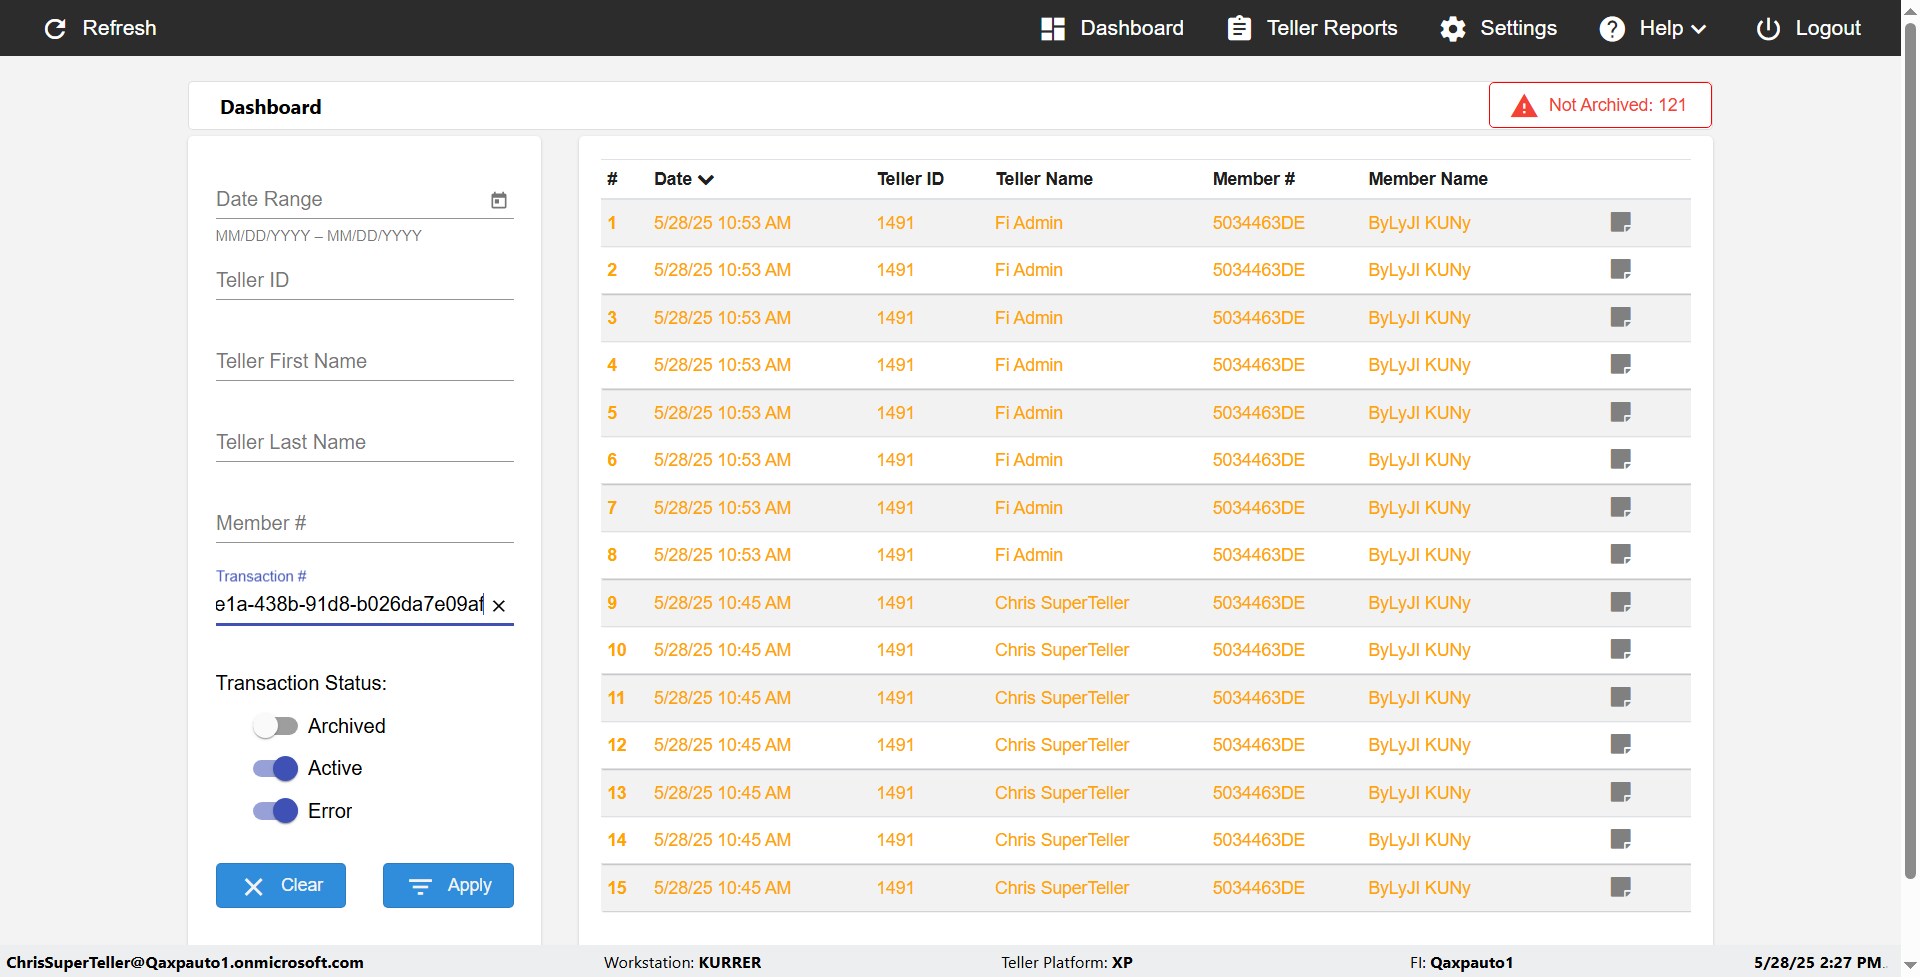Disable the Active status toggle
This screenshot has height=977, width=1920.
pyautogui.click(x=275, y=768)
